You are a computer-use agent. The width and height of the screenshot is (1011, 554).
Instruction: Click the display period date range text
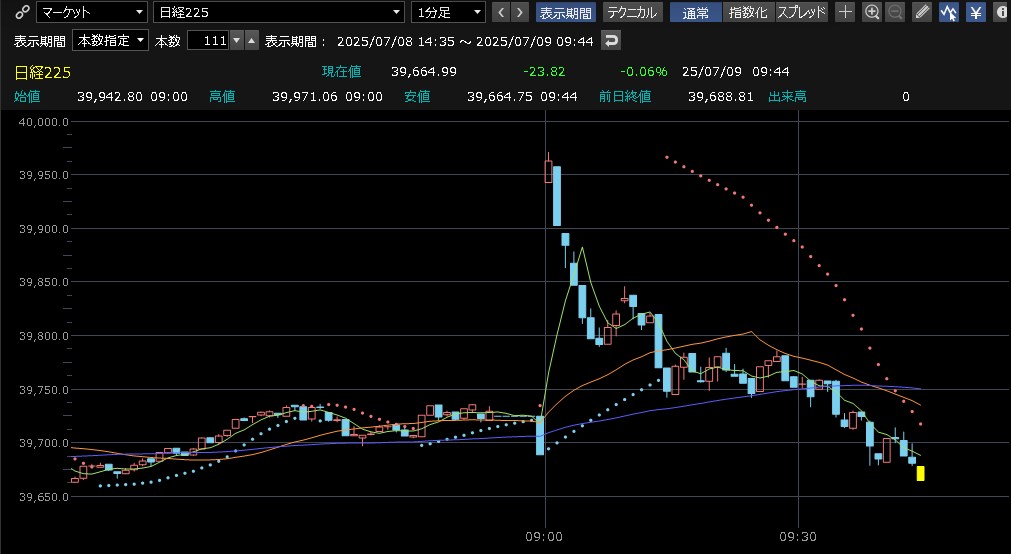(x=465, y=41)
